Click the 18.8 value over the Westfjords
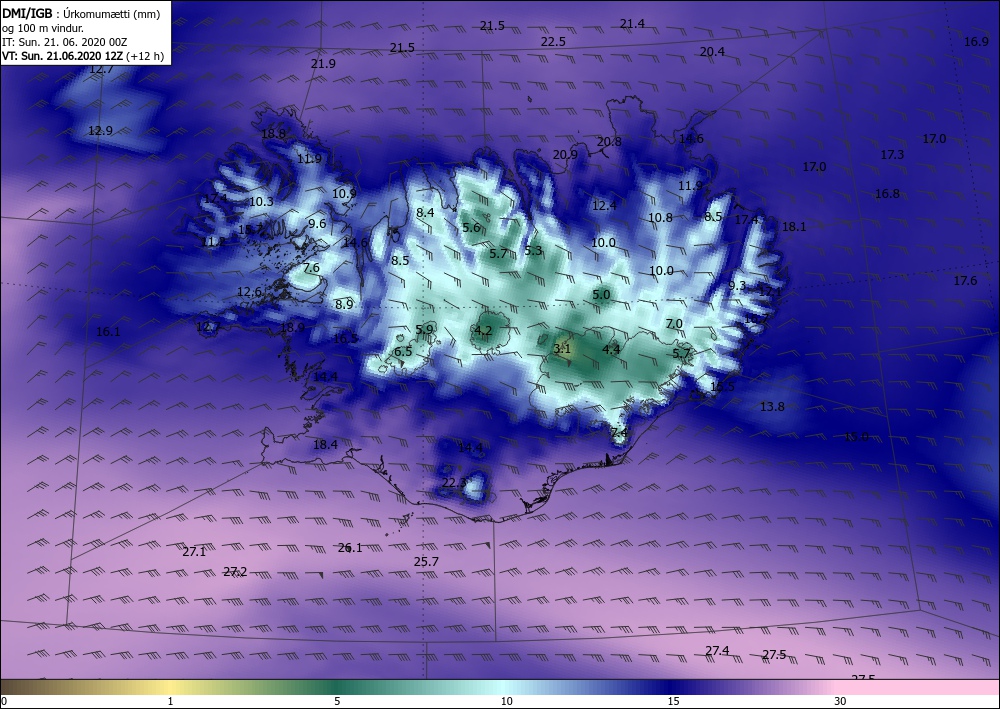Viewport: 1000px width, 709px height. pyautogui.click(x=274, y=134)
